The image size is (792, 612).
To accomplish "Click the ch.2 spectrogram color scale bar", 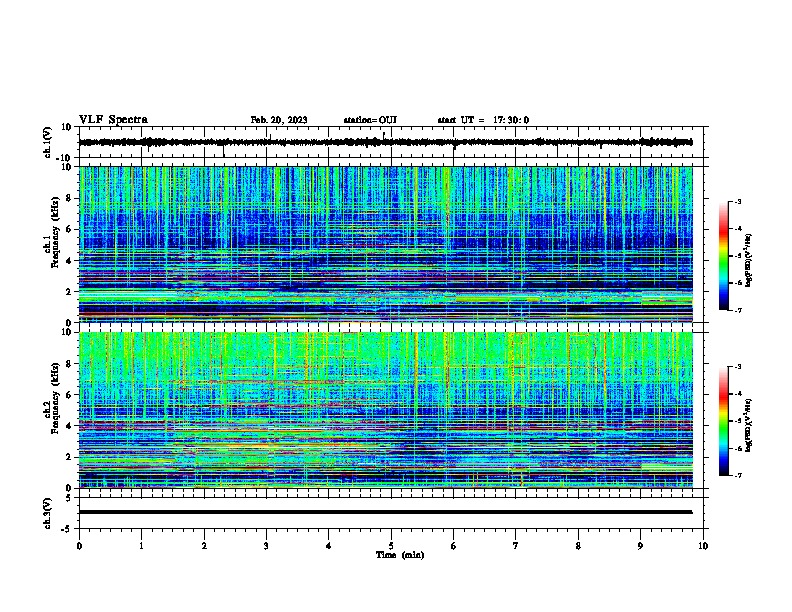I will coord(723,421).
